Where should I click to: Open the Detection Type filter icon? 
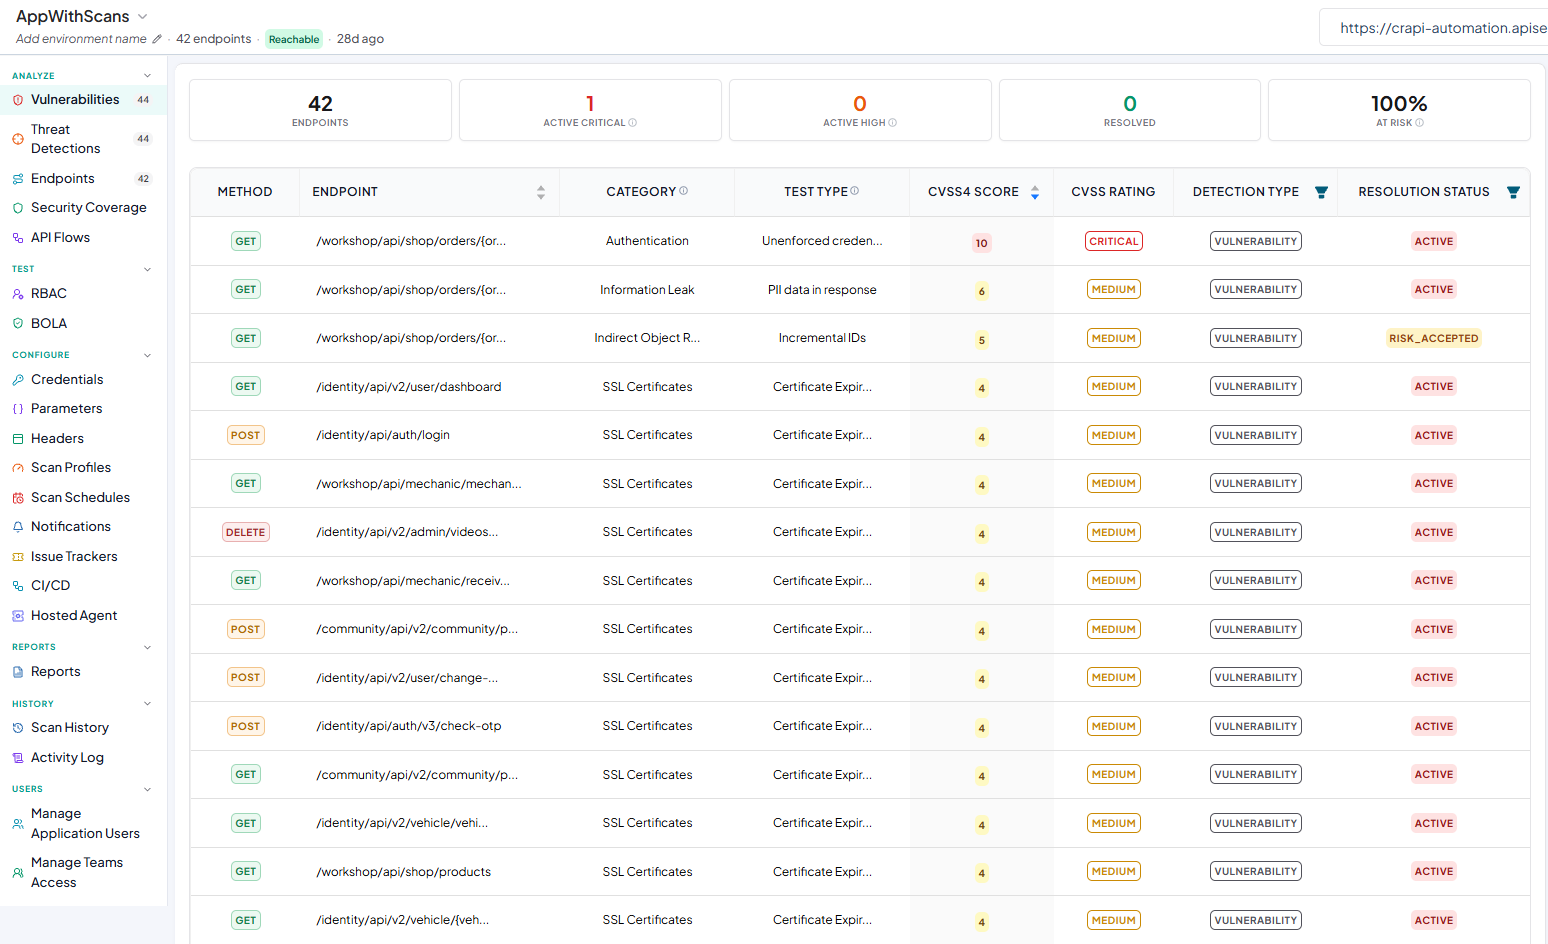point(1321,192)
